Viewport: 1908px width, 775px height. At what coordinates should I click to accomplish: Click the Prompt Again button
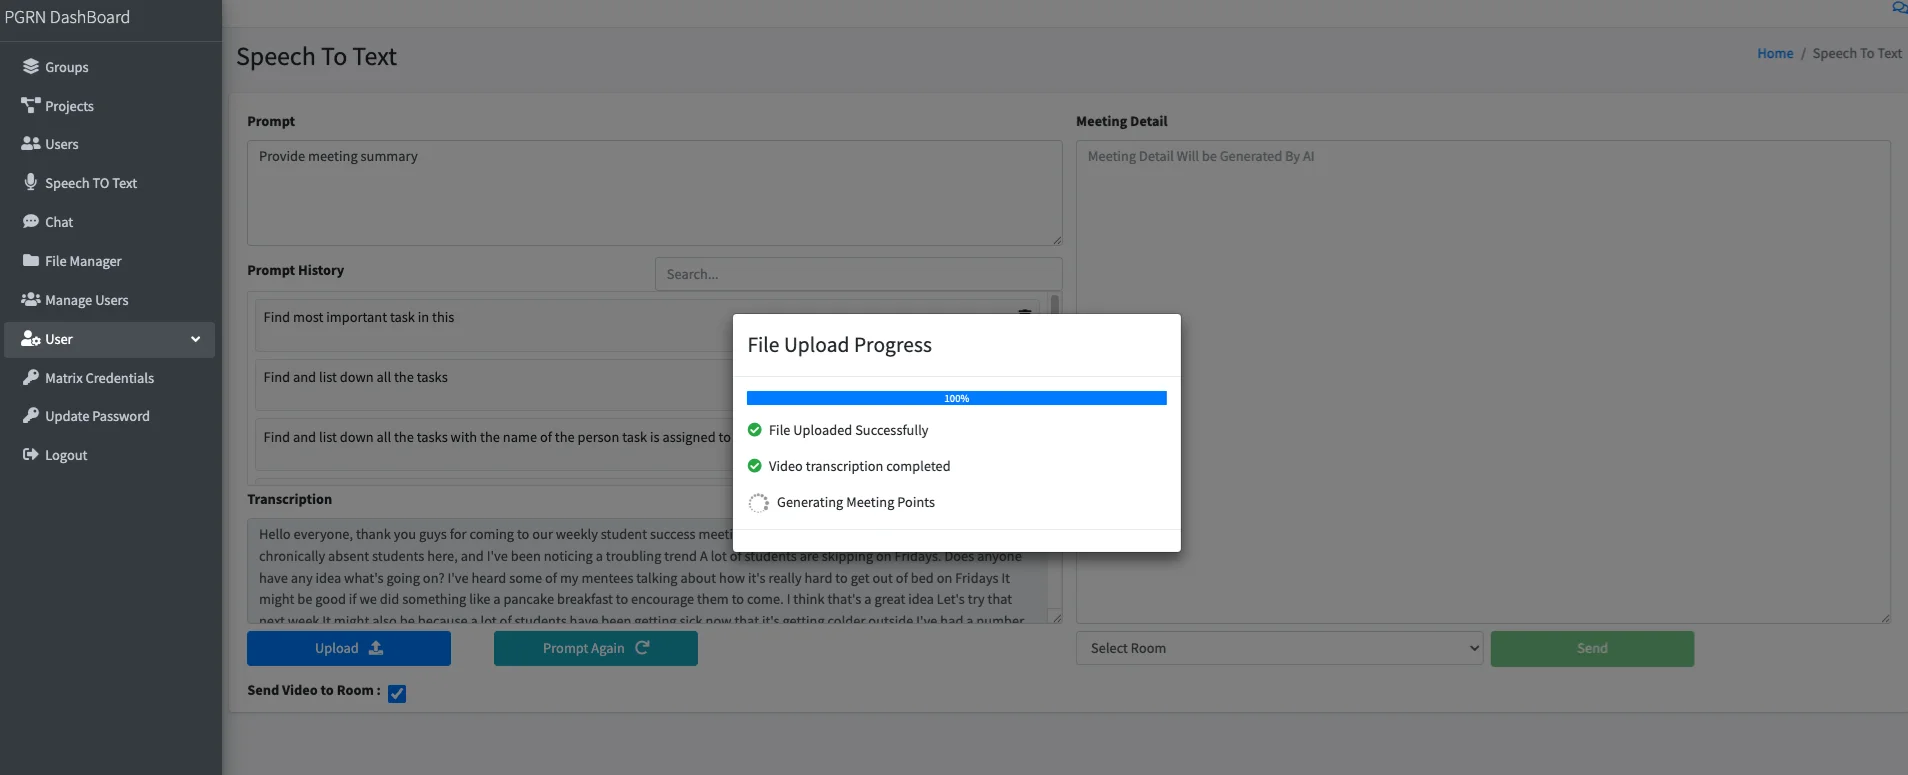(x=595, y=648)
